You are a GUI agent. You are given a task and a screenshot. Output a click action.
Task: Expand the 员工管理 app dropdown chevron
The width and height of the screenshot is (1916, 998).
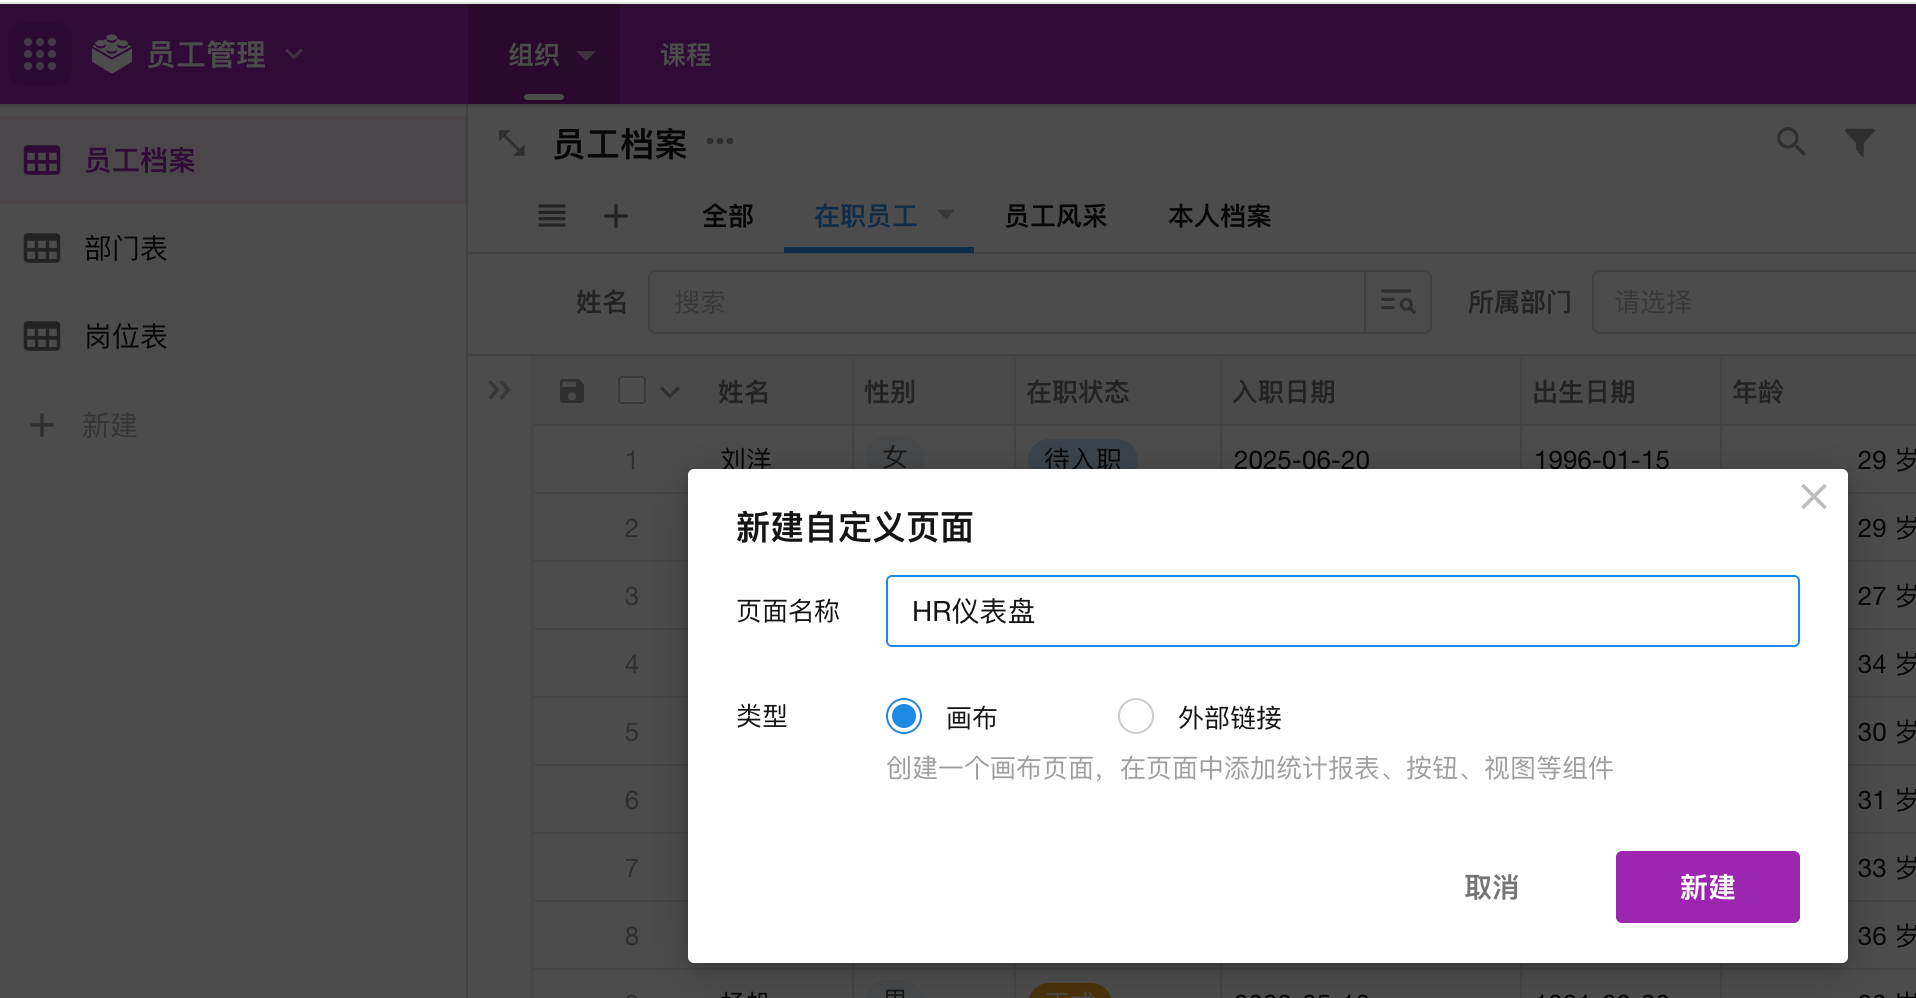(293, 54)
